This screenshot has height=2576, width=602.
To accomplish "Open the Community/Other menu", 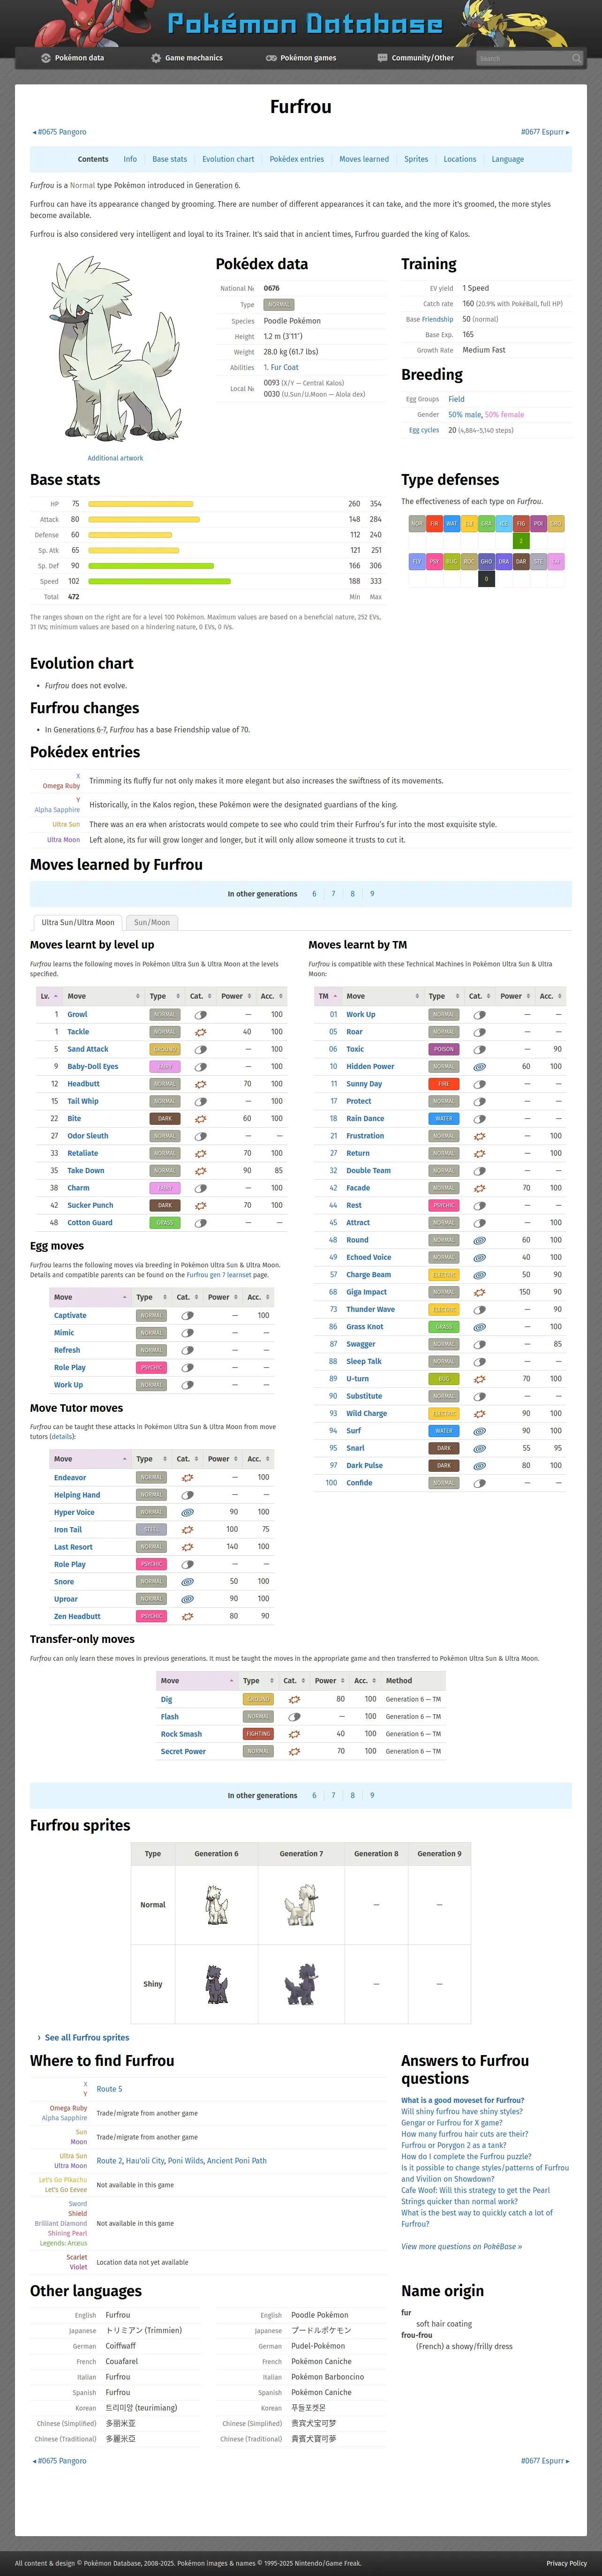I will (415, 58).
